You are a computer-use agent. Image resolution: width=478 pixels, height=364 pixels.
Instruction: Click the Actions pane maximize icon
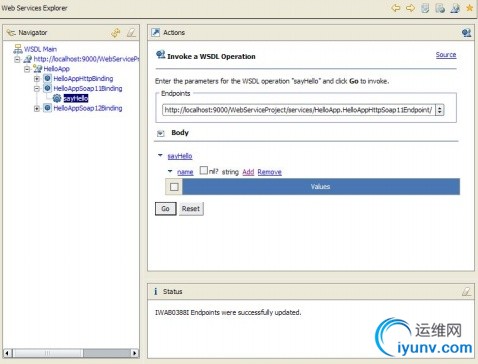(x=466, y=33)
